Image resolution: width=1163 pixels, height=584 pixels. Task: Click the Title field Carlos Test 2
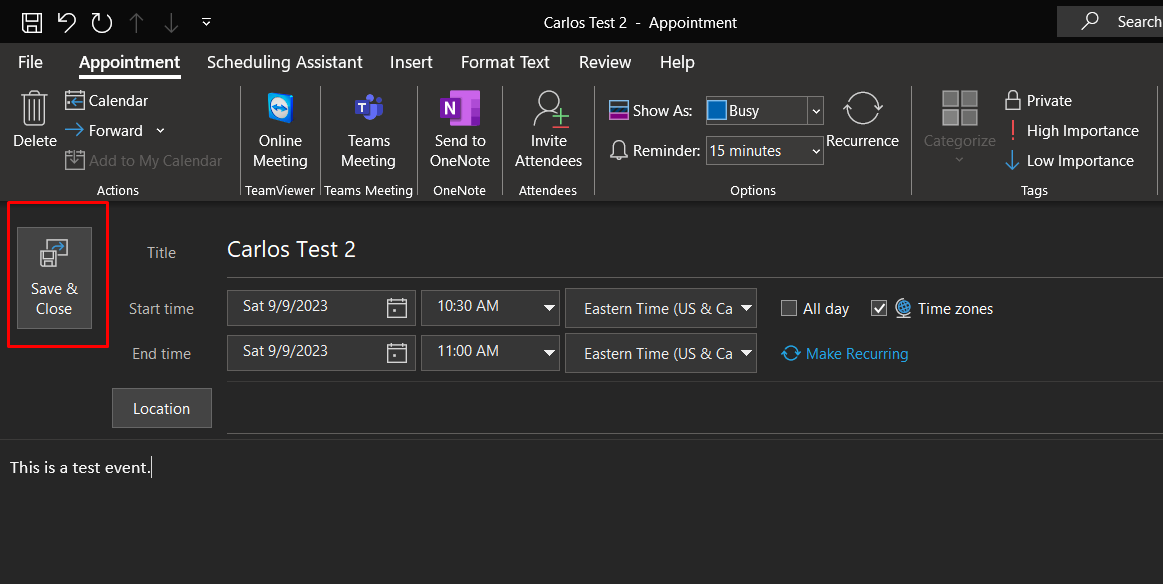pos(292,250)
